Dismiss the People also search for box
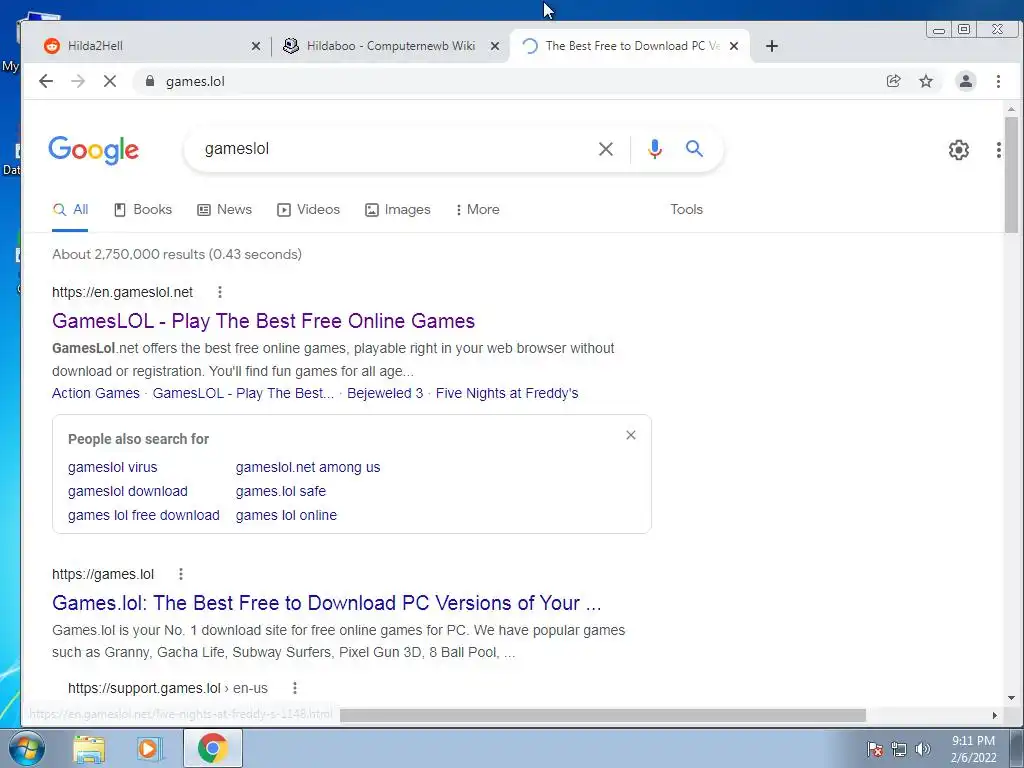 pyautogui.click(x=631, y=435)
